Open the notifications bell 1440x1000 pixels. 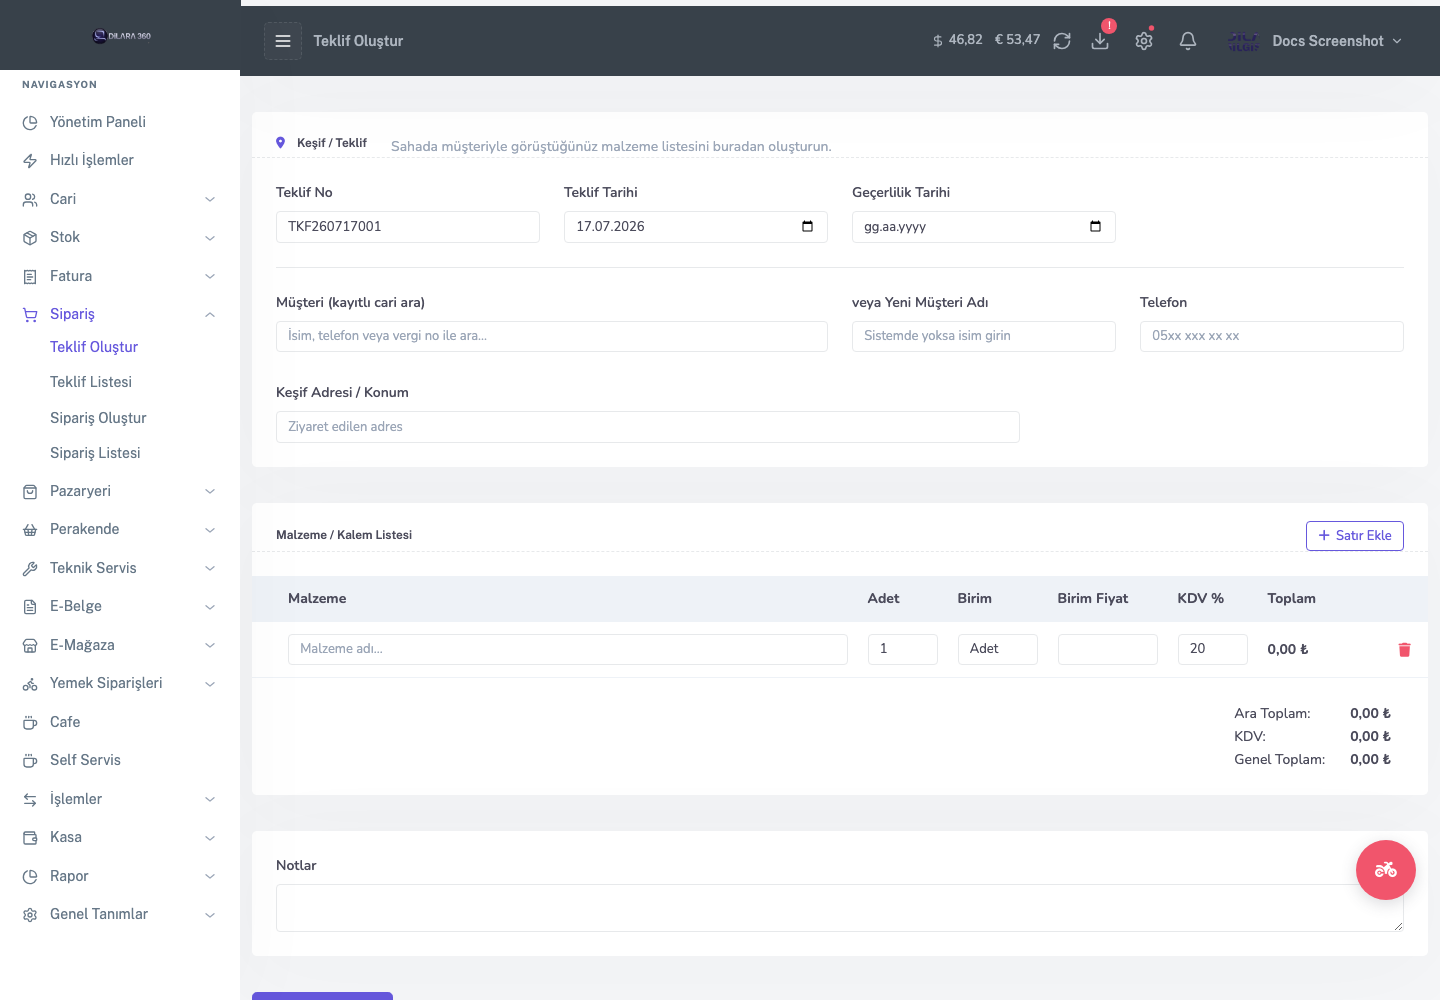[1188, 41]
